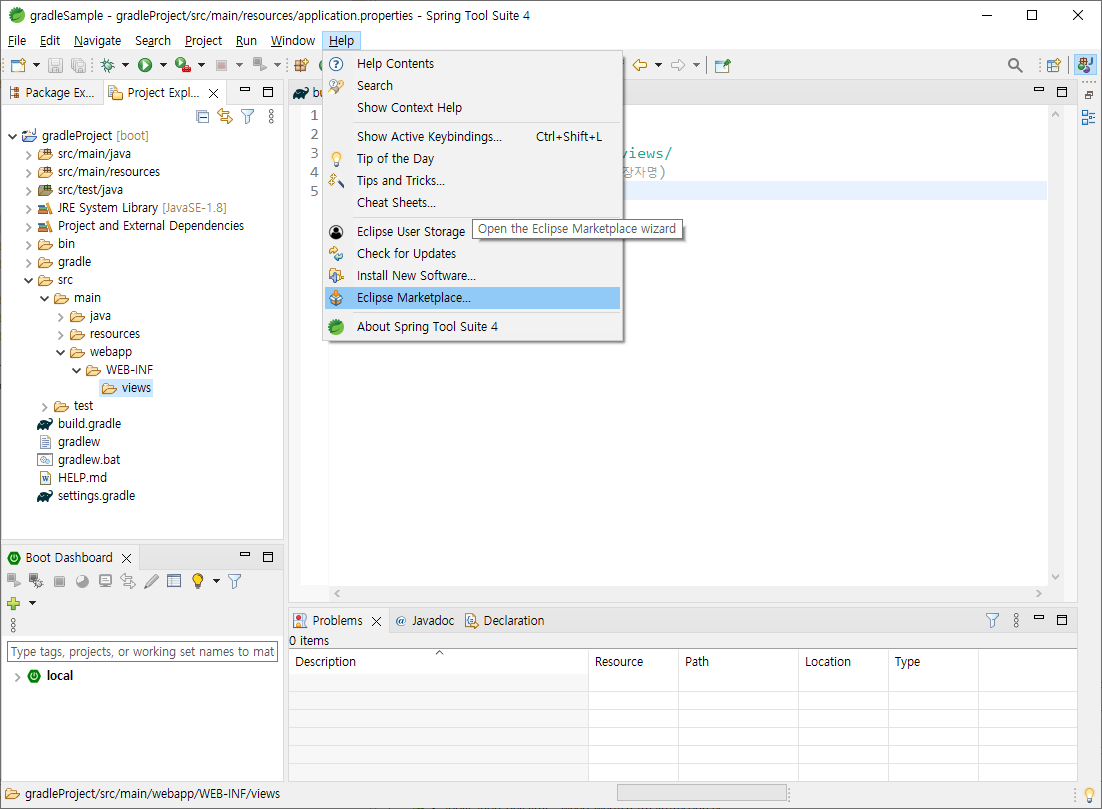This screenshot has height=809, width=1102.
Task: Click the Problems view filter icon
Action: (992, 621)
